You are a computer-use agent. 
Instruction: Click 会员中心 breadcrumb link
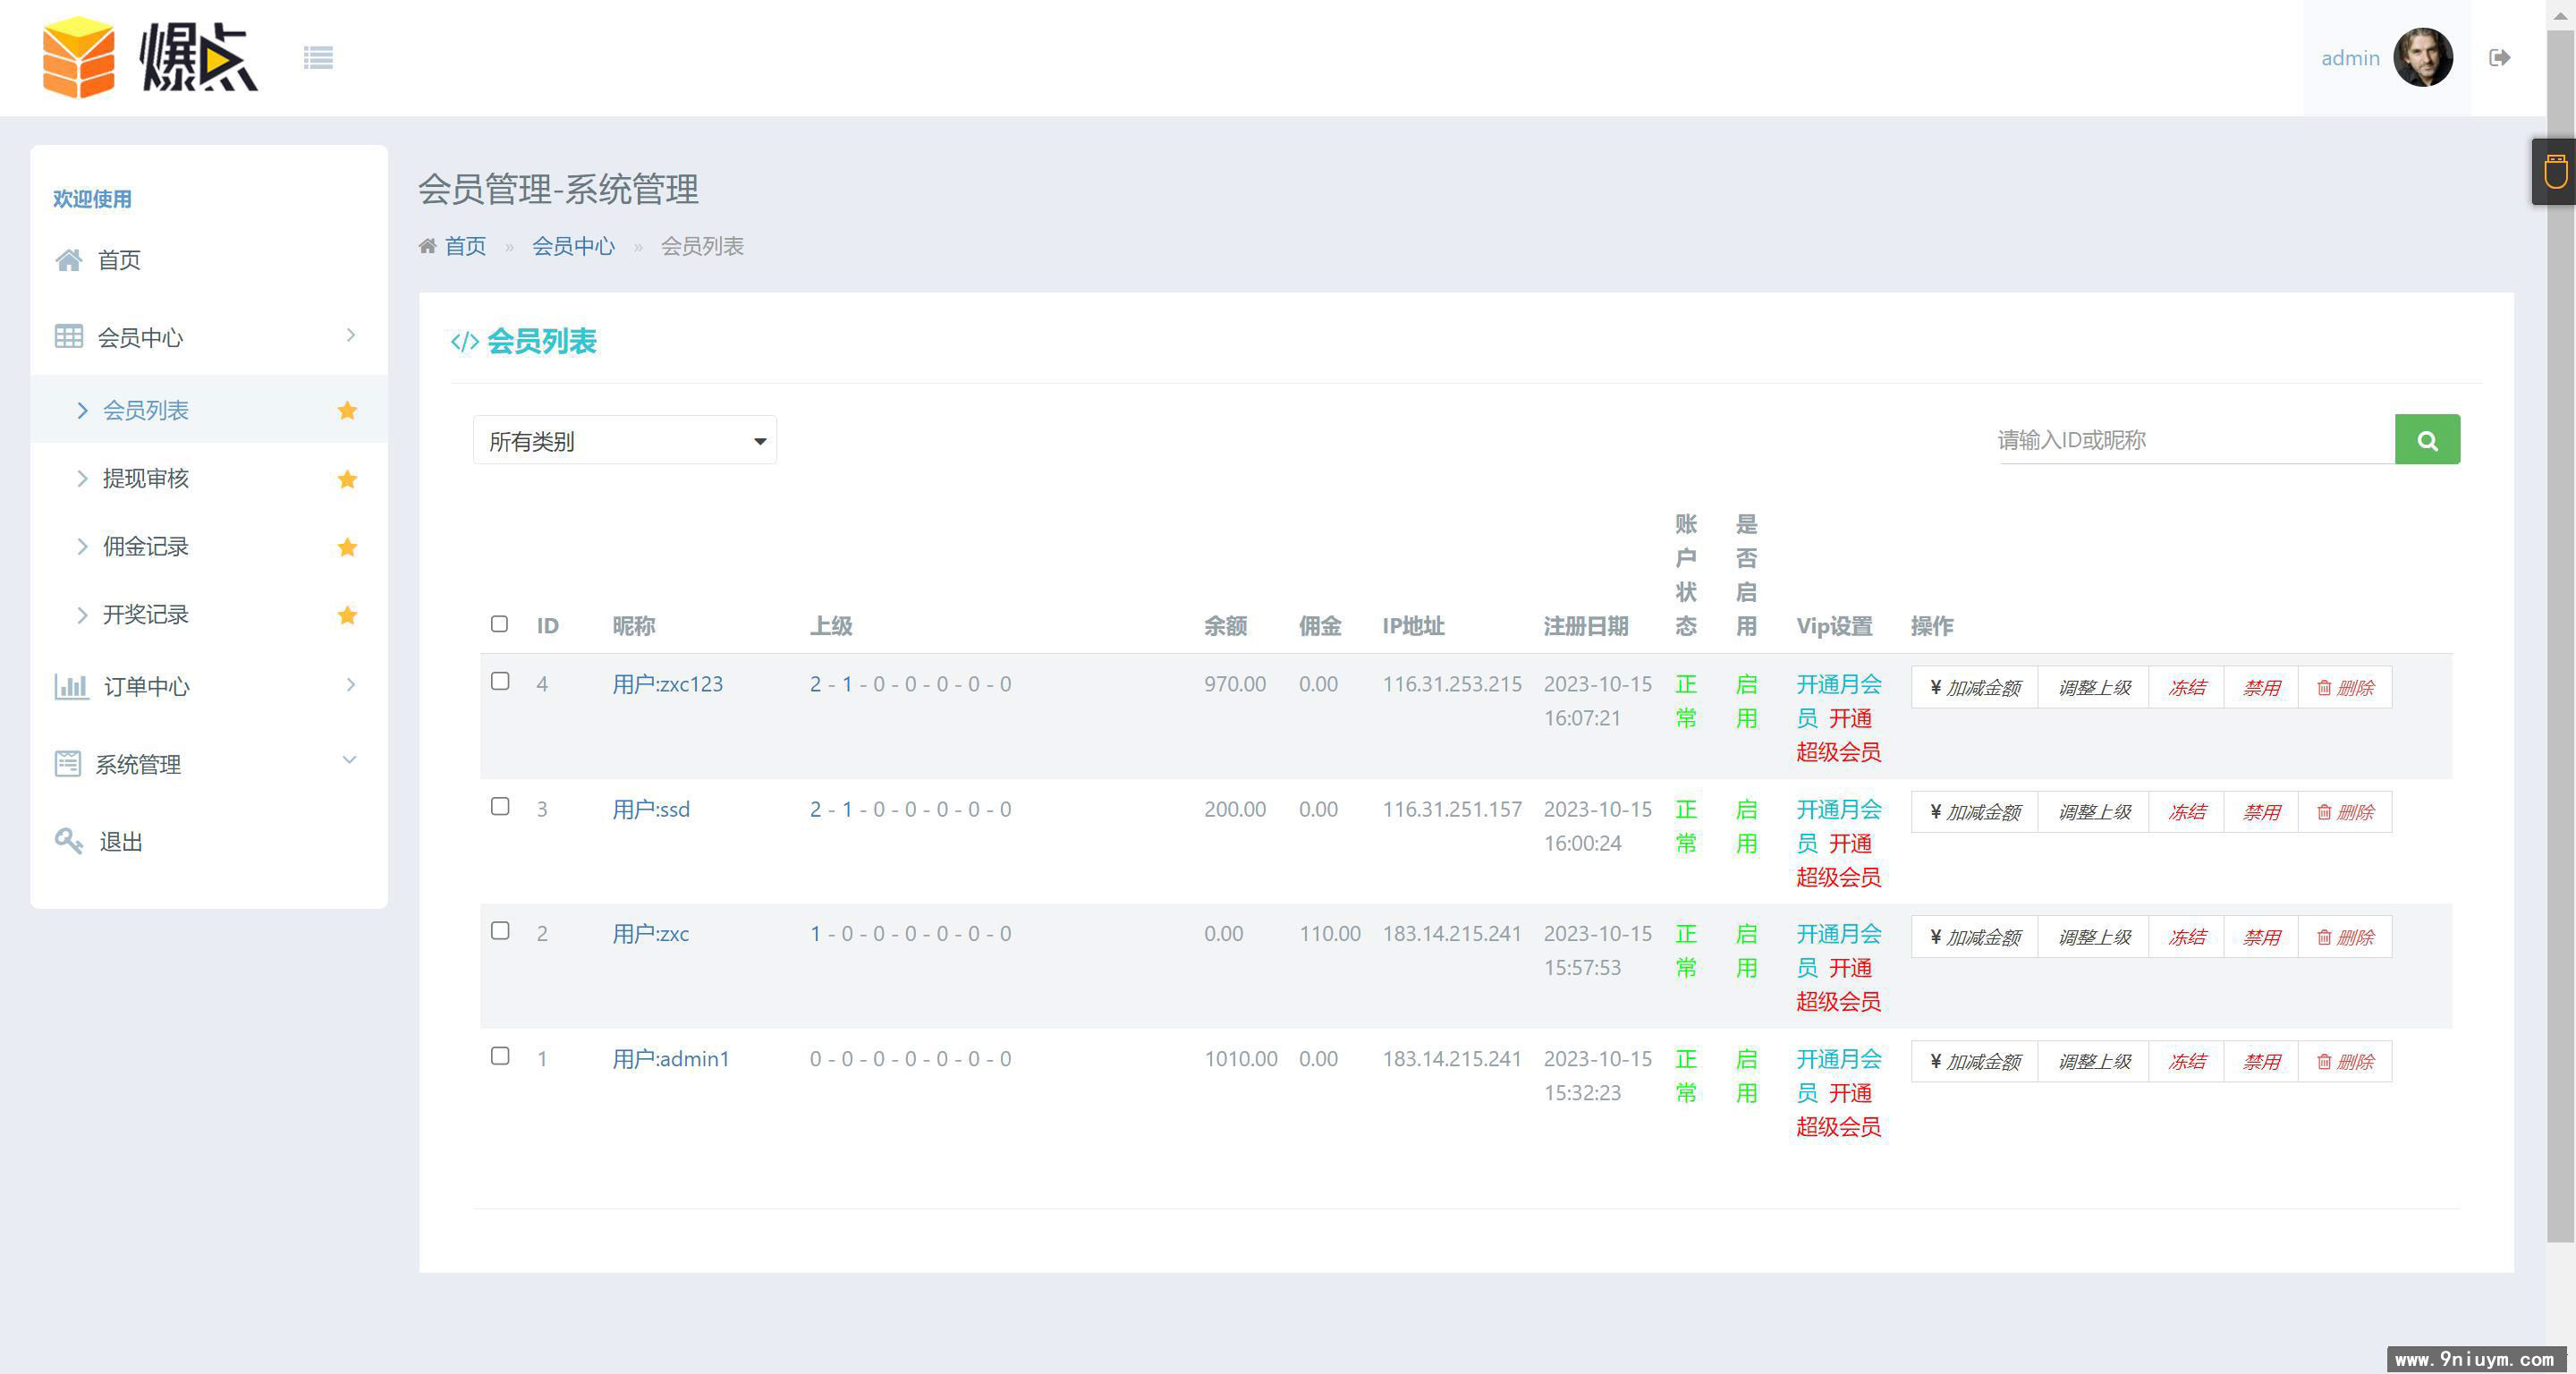click(x=573, y=246)
